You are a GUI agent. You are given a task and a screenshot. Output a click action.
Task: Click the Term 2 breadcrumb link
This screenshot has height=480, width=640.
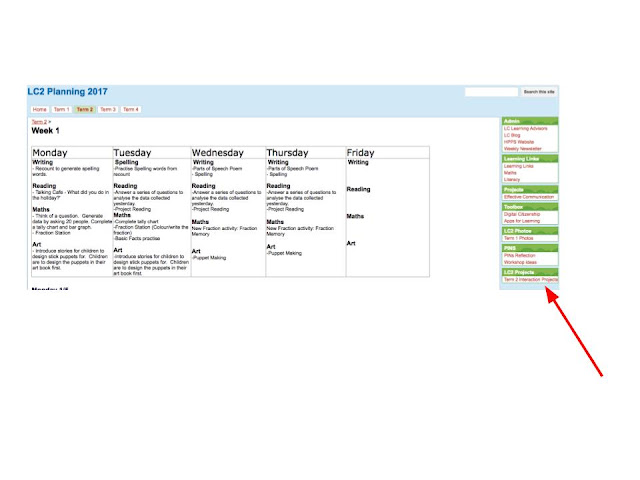pyautogui.click(x=39, y=122)
